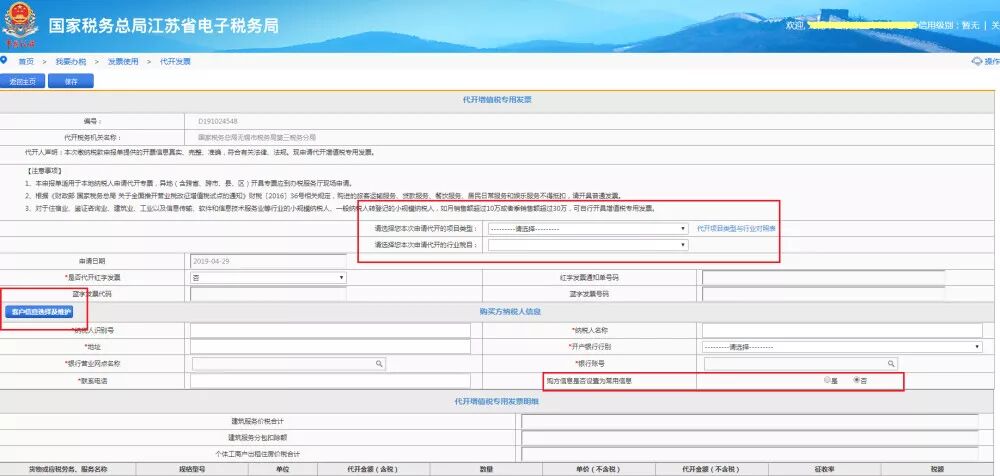Click the 建筑服务分包扣除额 input field
Viewport: 1000px width, 476px height.
pos(750,438)
